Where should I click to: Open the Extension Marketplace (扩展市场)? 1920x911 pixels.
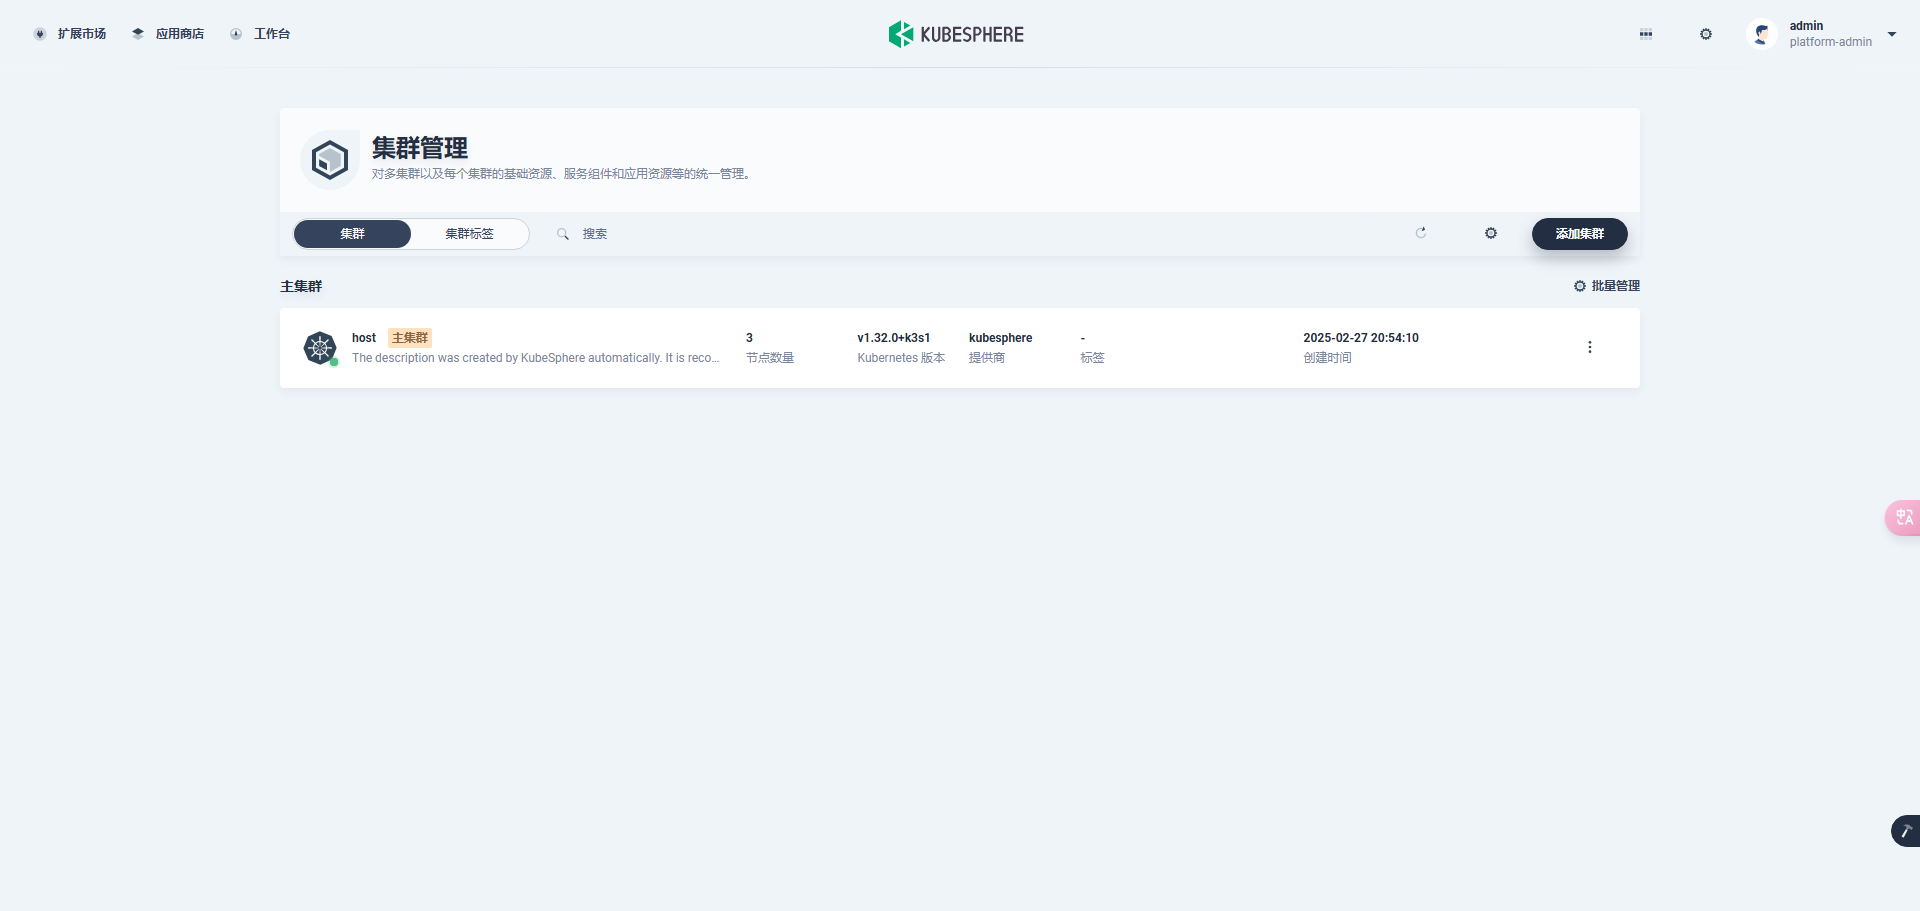click(70, 34)
